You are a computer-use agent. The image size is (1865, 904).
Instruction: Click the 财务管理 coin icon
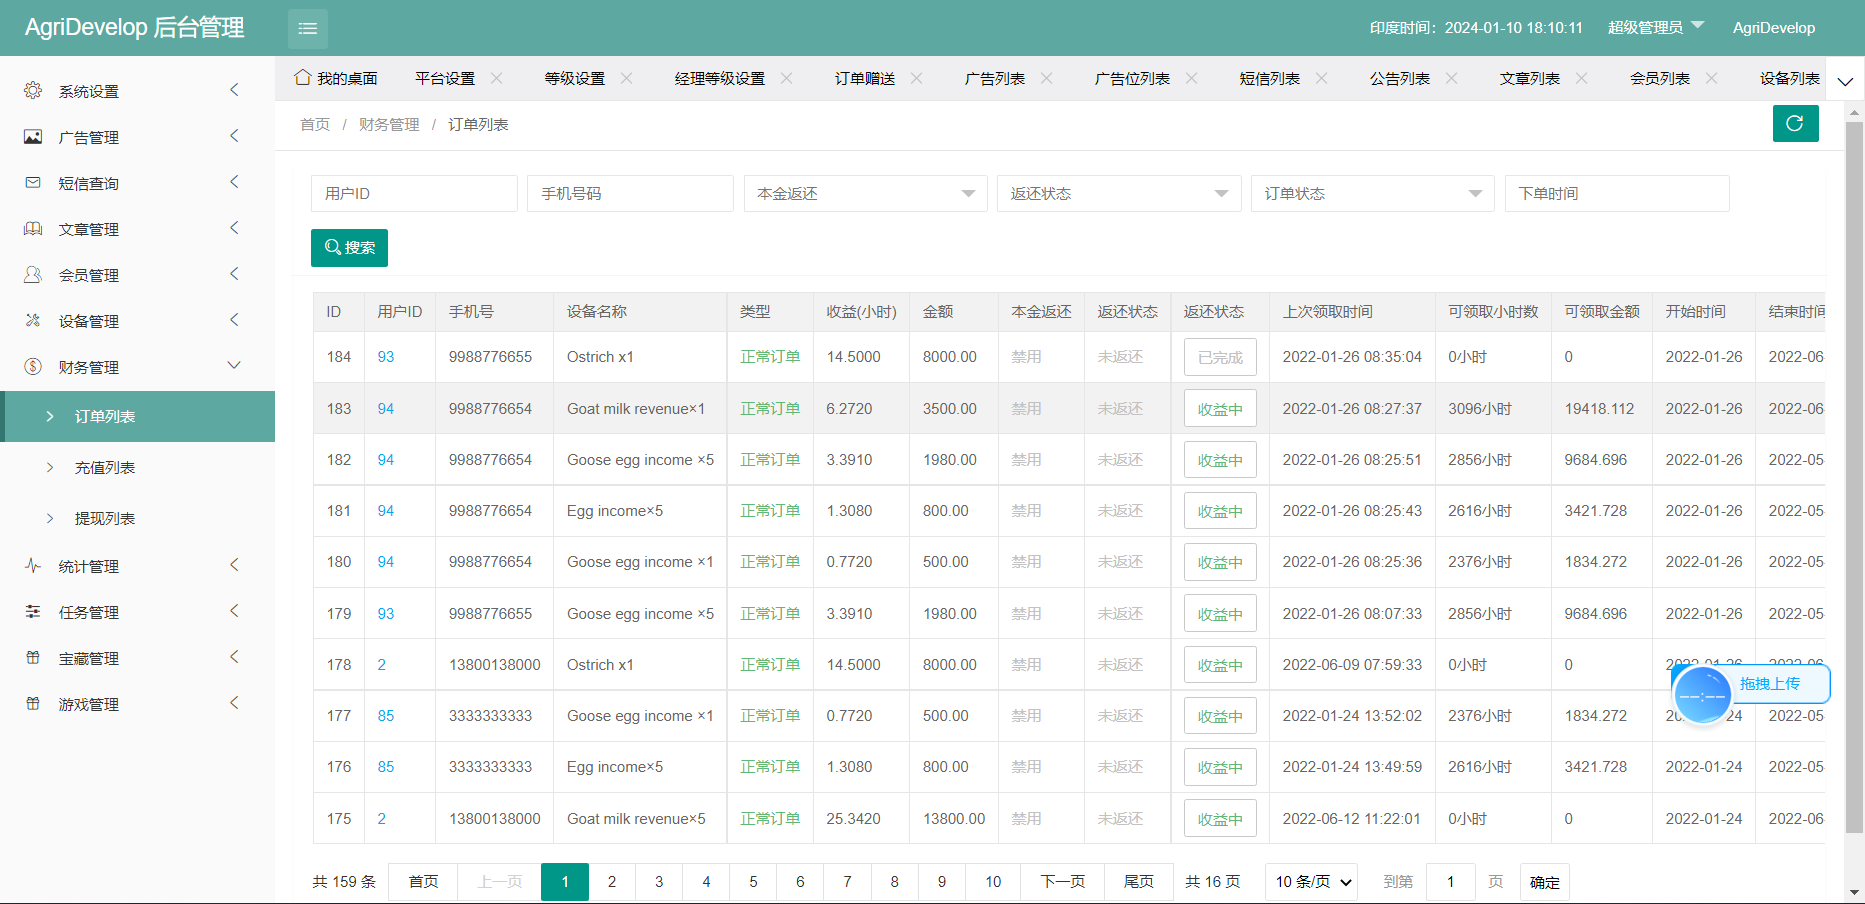tap(33, 366)
